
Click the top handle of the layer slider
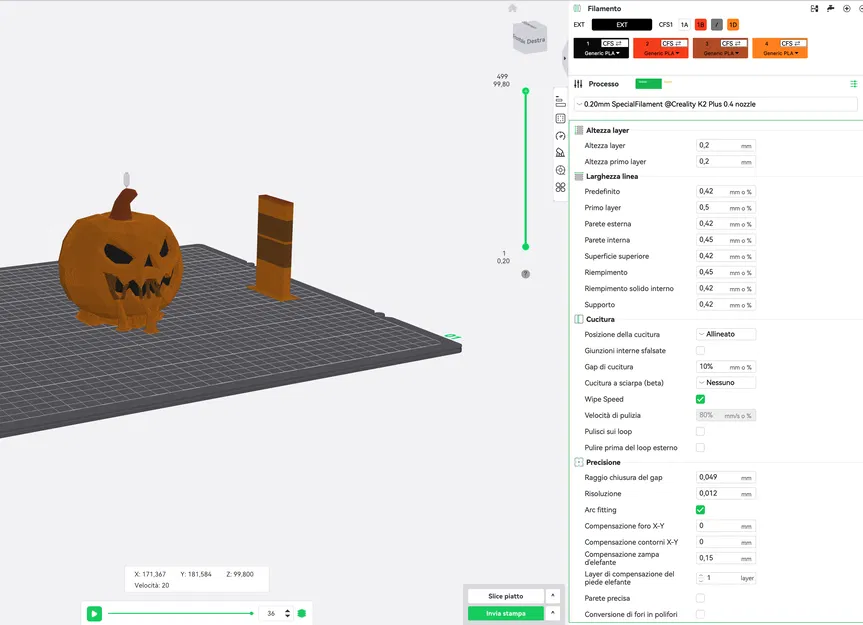coord(526,91)
